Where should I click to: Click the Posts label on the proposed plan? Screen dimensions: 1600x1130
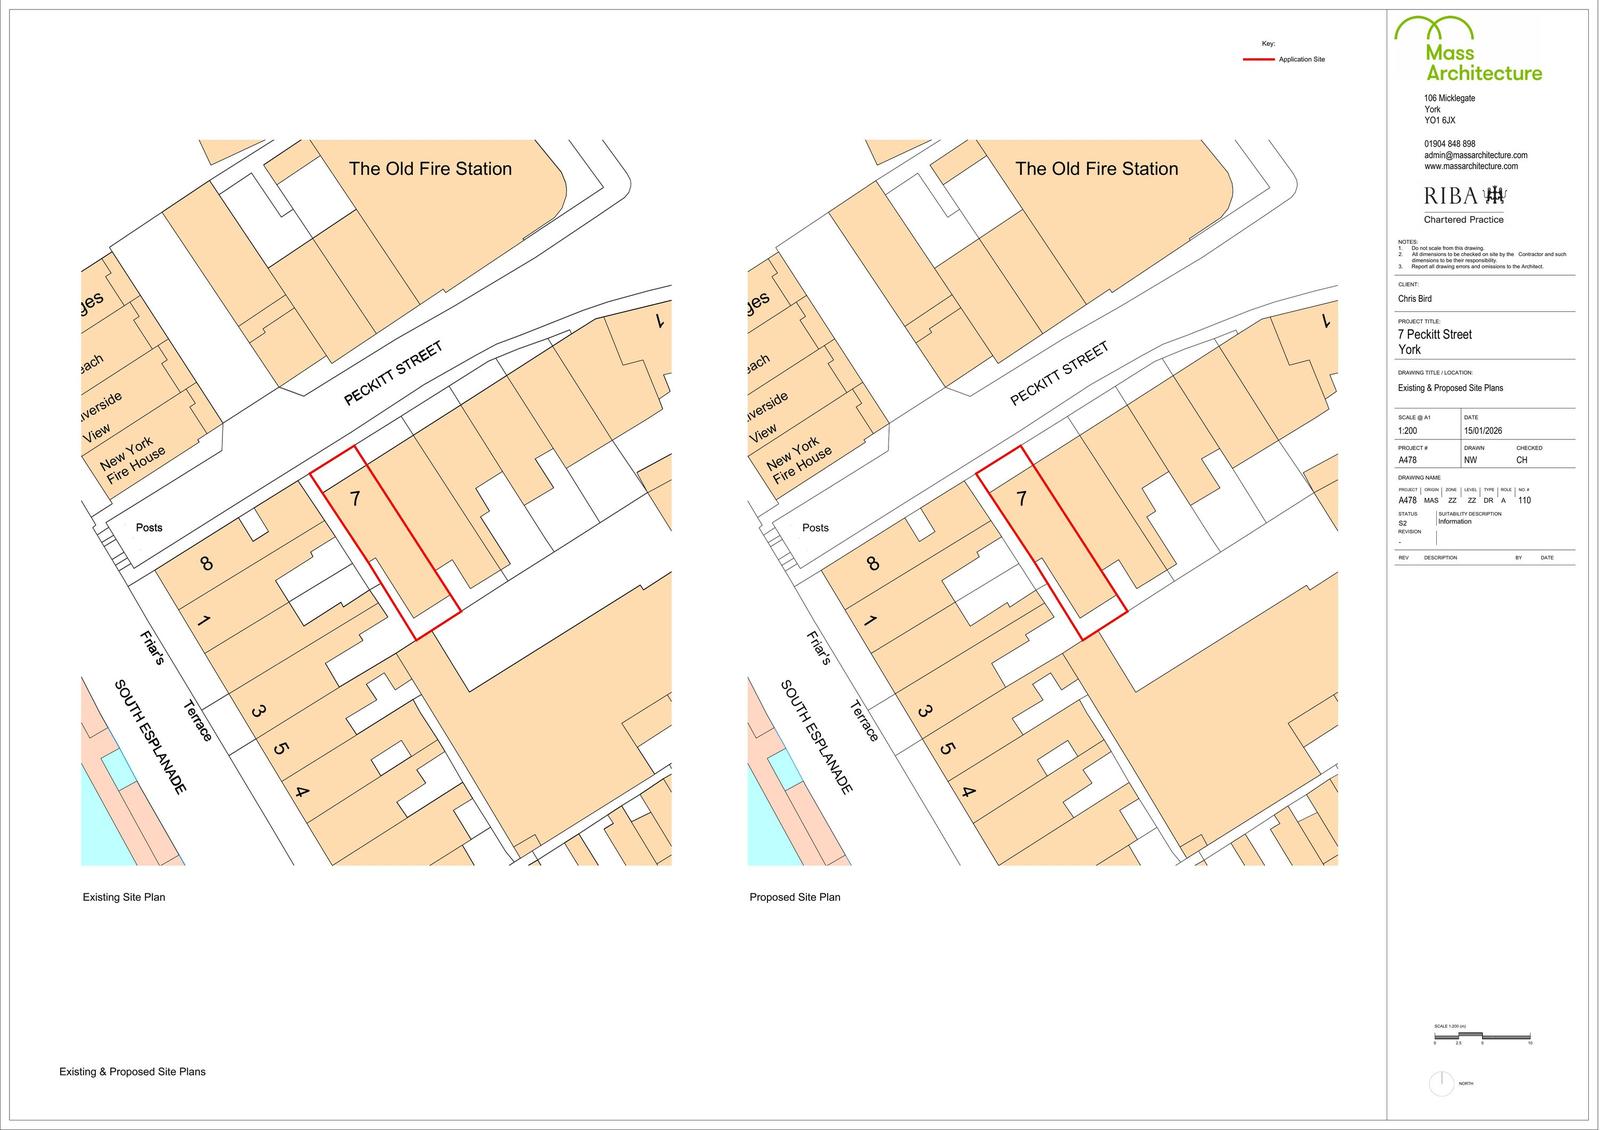pyautogui.click(x=815, y=528)
